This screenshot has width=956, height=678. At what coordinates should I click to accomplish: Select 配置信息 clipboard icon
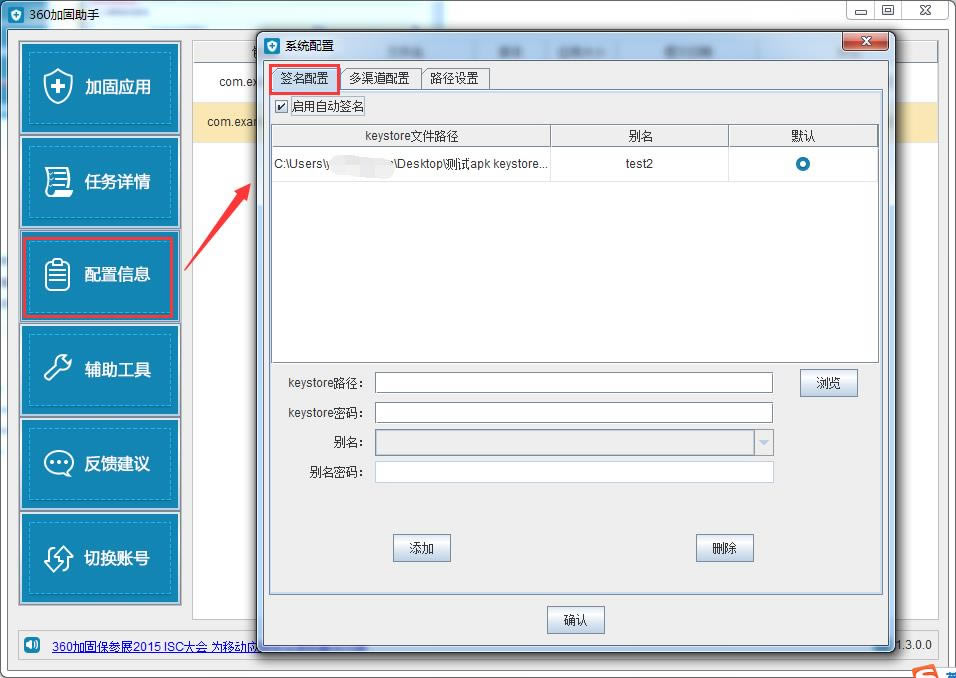click(57, 274)
